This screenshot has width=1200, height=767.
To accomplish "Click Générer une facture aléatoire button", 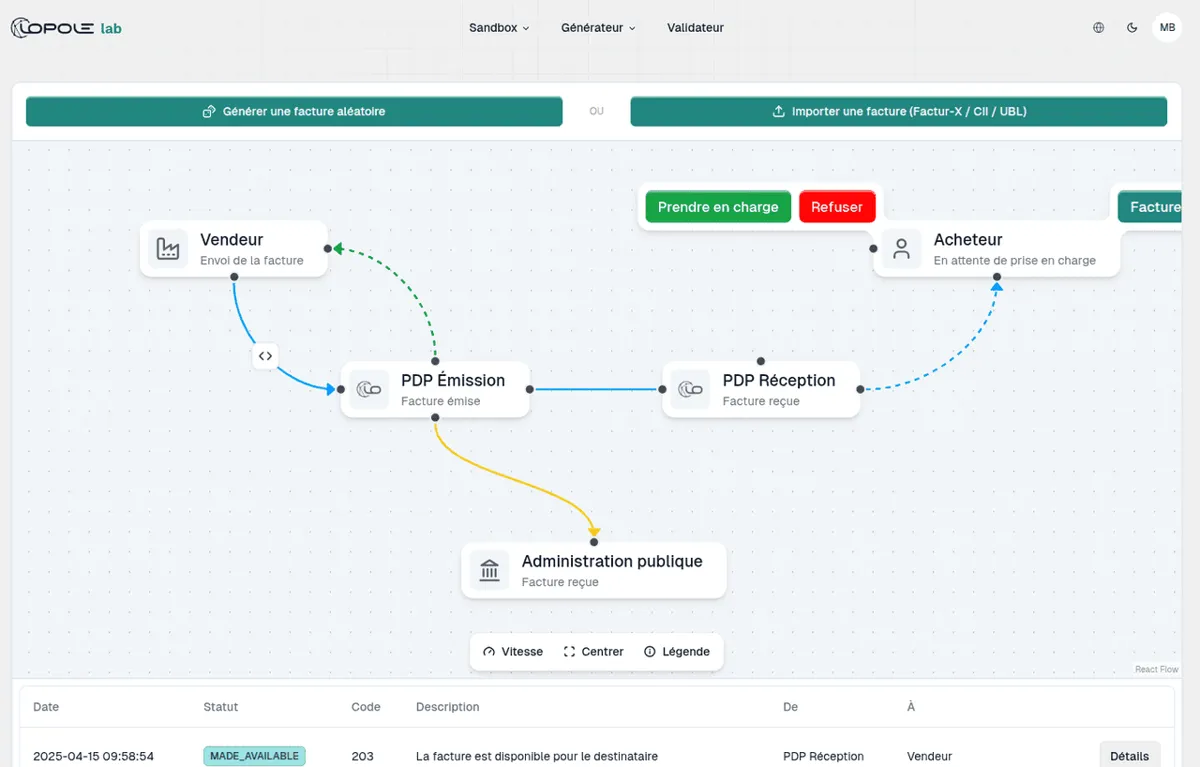I will click(294, 112).
